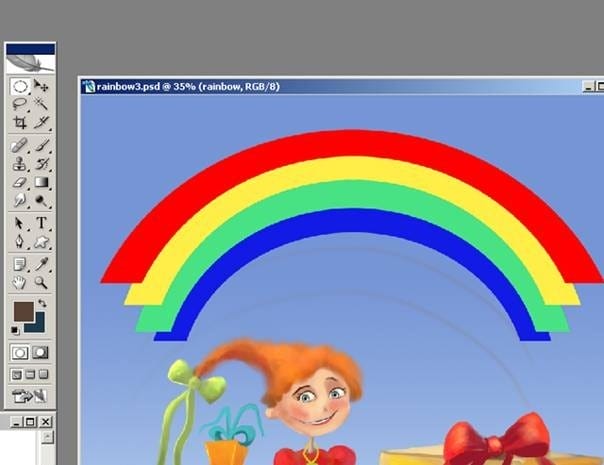Viewport: 604px width, 465px height.
Task: Select the Elliptical Marquee tool
Action: [x=20, y=86]
